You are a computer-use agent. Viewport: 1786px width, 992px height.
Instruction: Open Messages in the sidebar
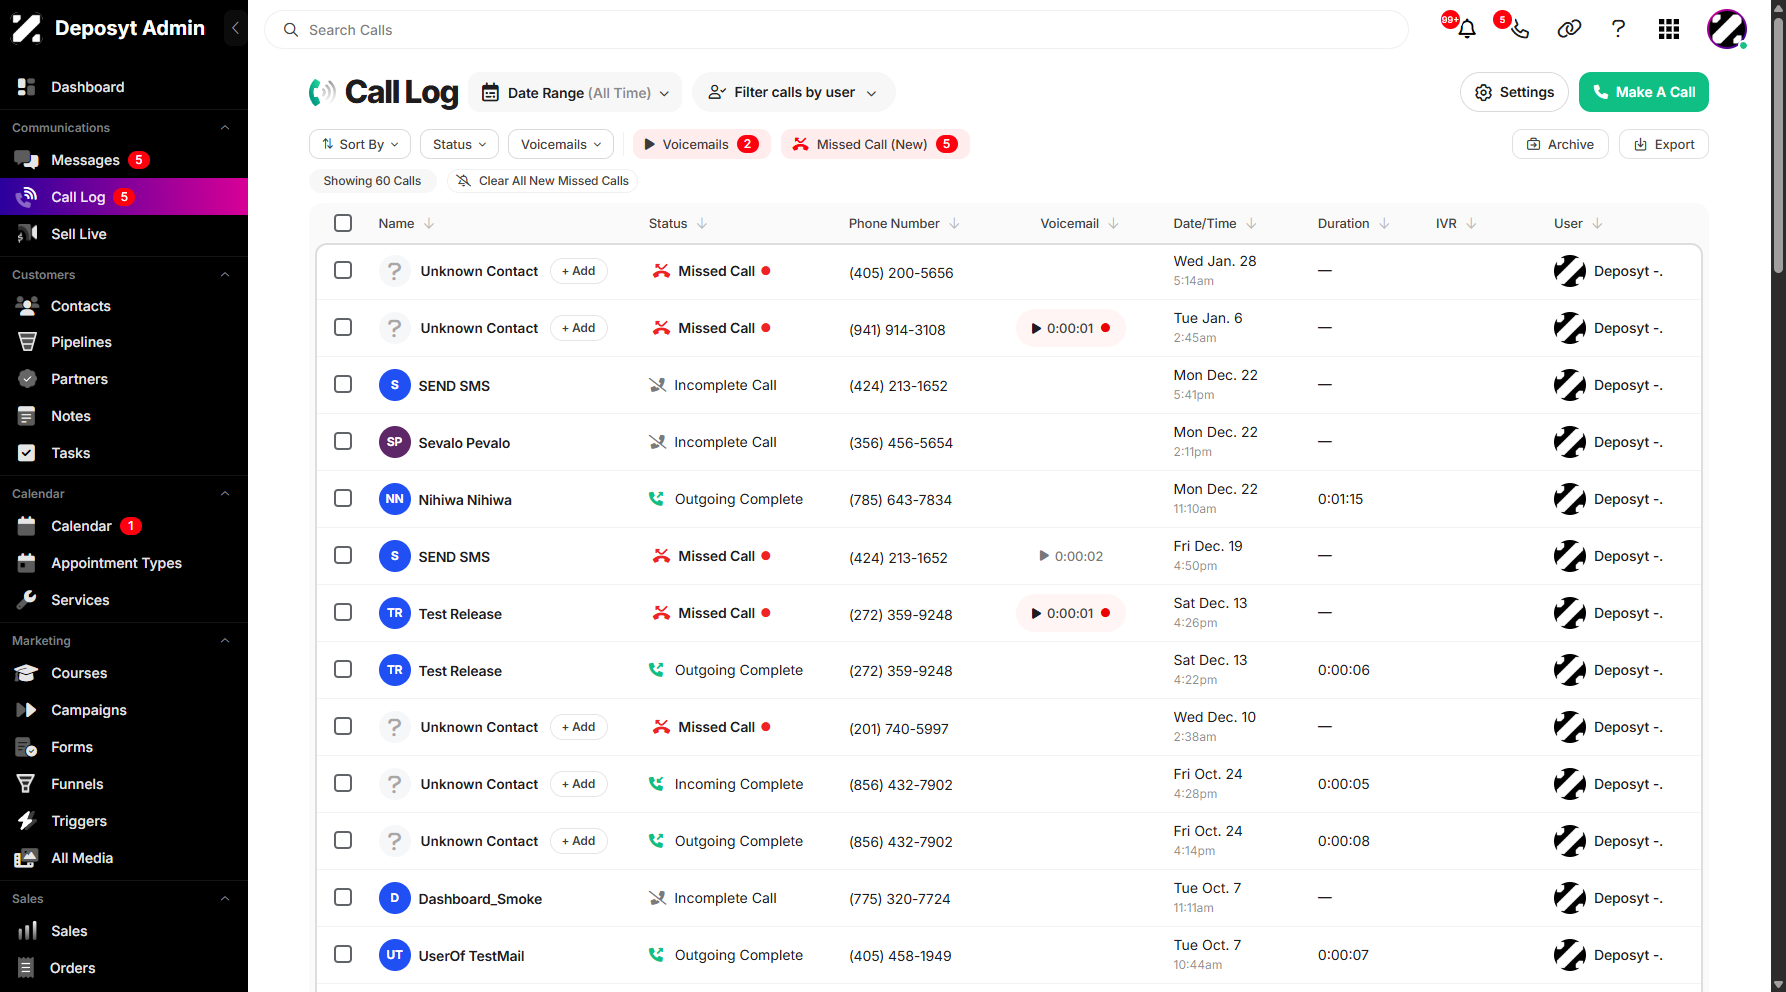(85, 160)
